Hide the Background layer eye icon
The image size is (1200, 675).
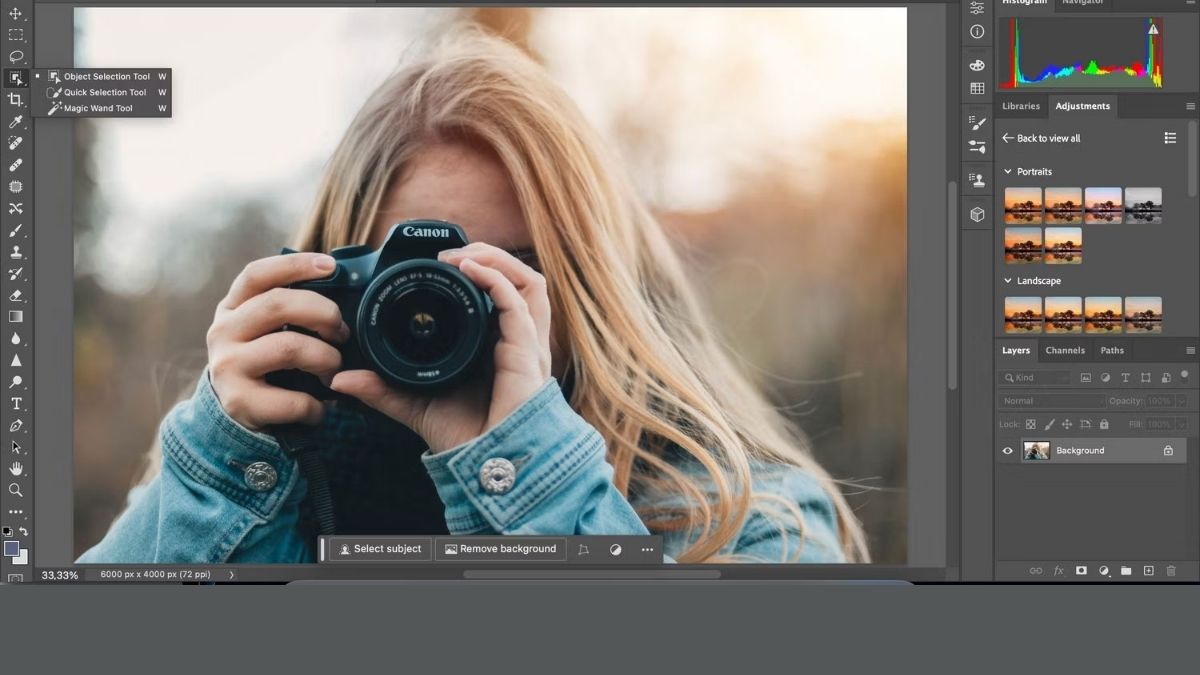(1008, 451)
